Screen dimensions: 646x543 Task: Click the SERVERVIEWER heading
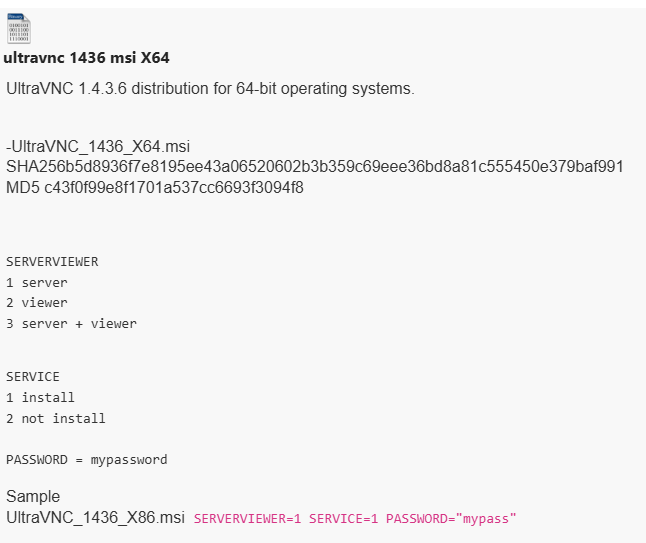tap(52, 262)
